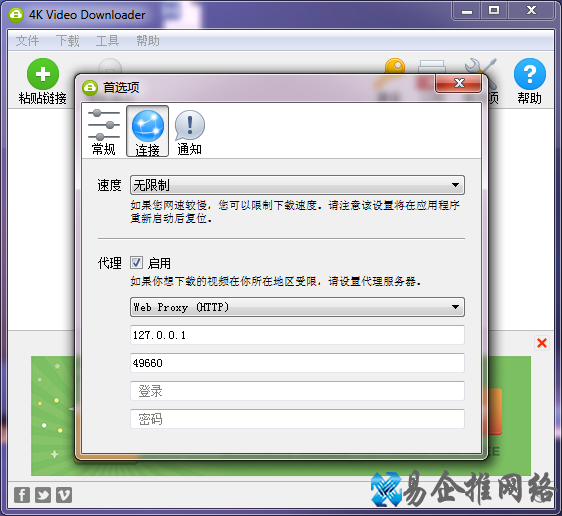This screenshot has width=562, height=516.
Task: Select the Connection (连接) globe tab
Action: pos(147,132)
